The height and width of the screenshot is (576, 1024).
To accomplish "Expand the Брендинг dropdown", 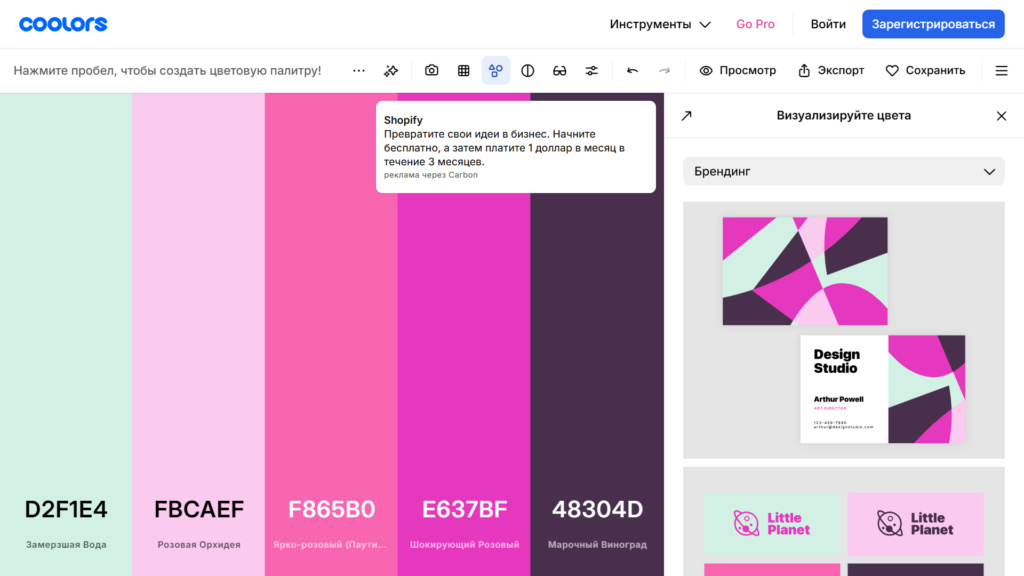I will (x=844, y=172).
